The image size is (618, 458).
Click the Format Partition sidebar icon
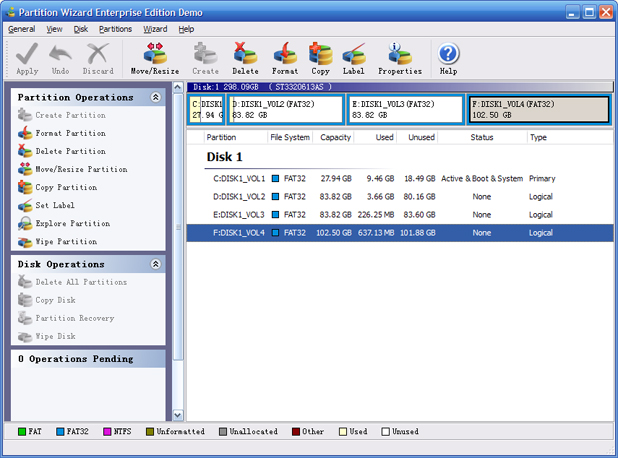[x=25, y=133]
